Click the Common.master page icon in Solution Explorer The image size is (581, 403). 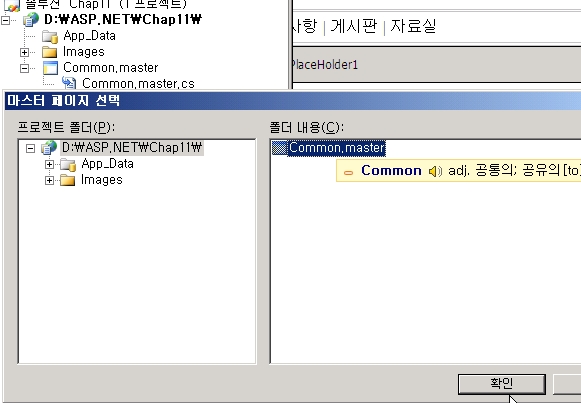click(x=50, y=68)
